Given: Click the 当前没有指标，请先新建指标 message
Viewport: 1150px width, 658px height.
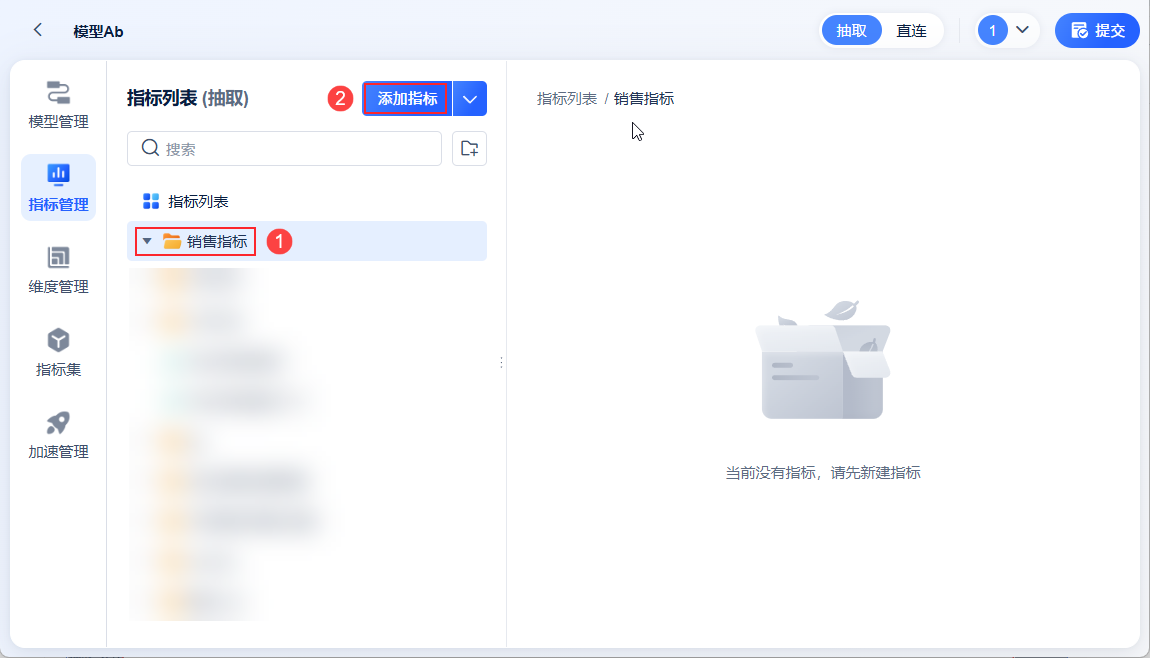Looking at the screenshot, I should click(x=823, y=472).
